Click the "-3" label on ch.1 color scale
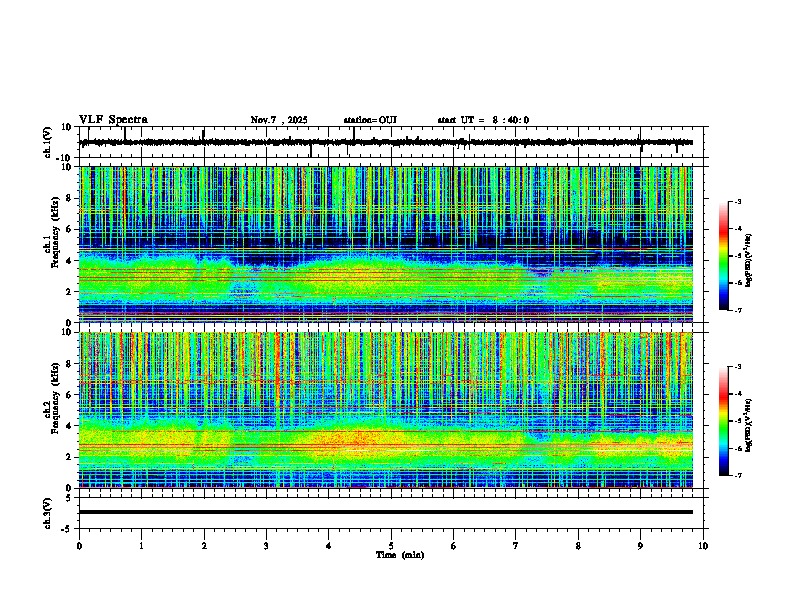This screenshot has width=792, height=612. coord(738,201)
